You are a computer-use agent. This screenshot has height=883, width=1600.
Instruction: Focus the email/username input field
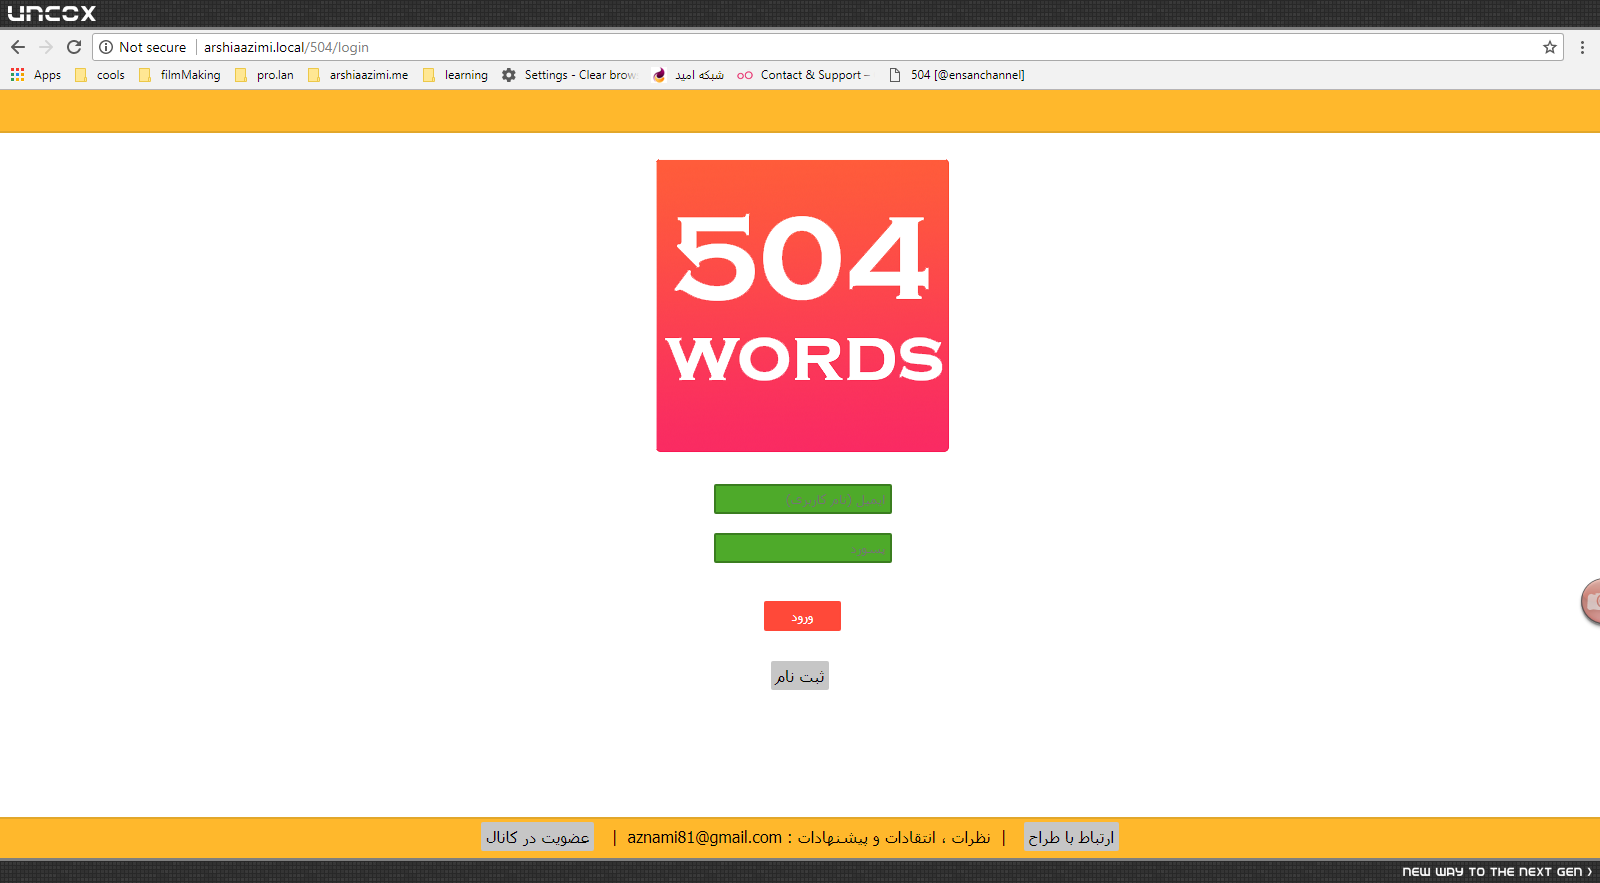[x=803, y=499]
